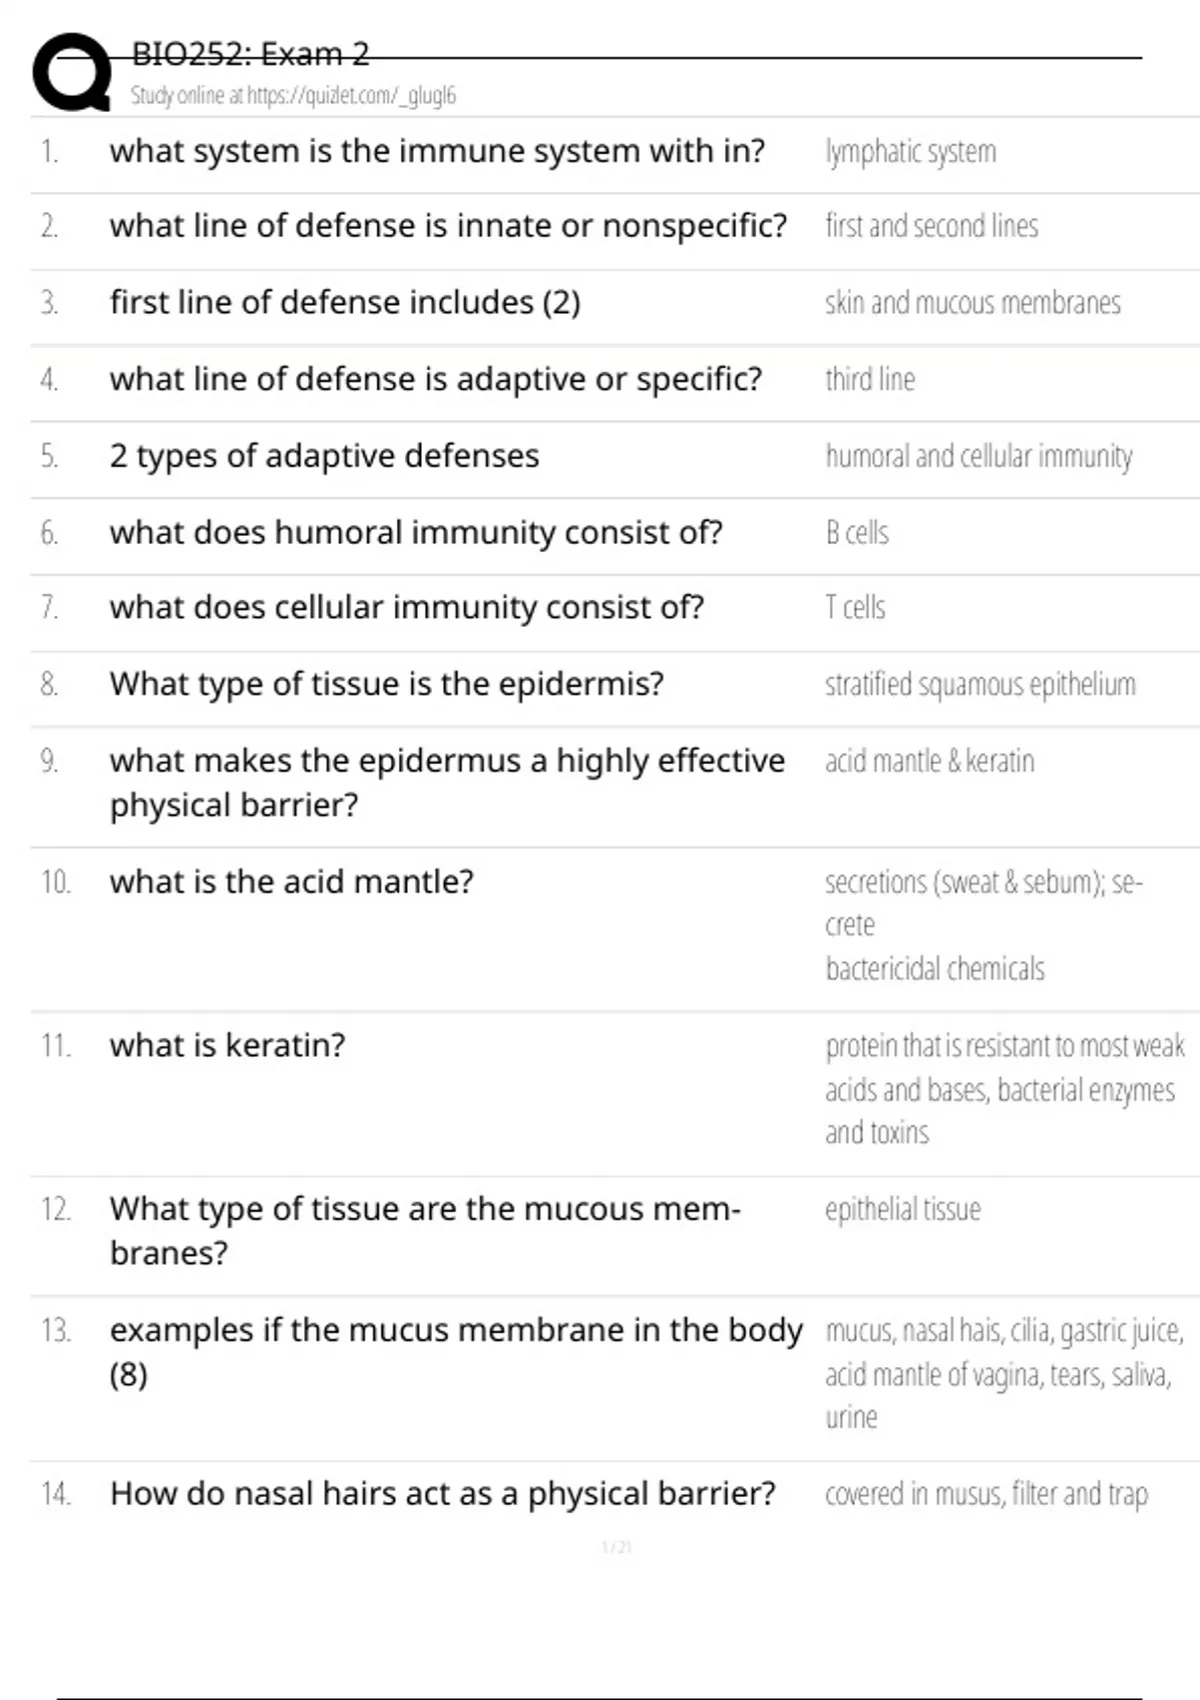Select the epidermis tissue type question
The image size is (1200, 1700).
pyautogui.click(x=386, y=684)
